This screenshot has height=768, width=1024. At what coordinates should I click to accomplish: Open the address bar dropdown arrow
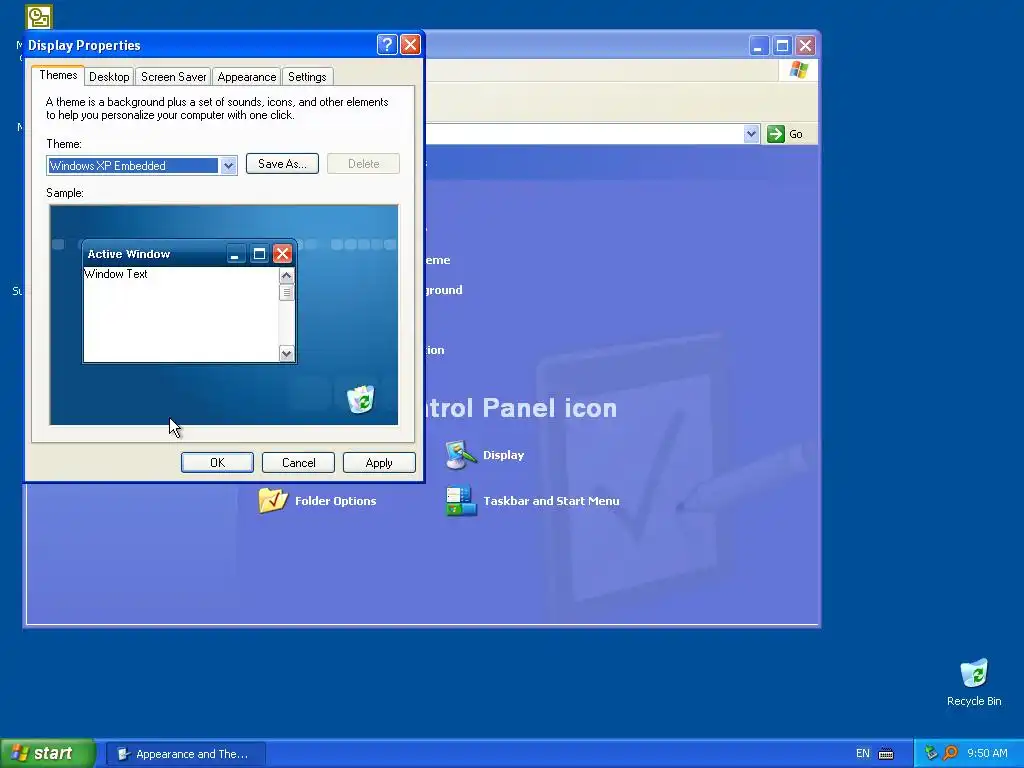(751, 134)
